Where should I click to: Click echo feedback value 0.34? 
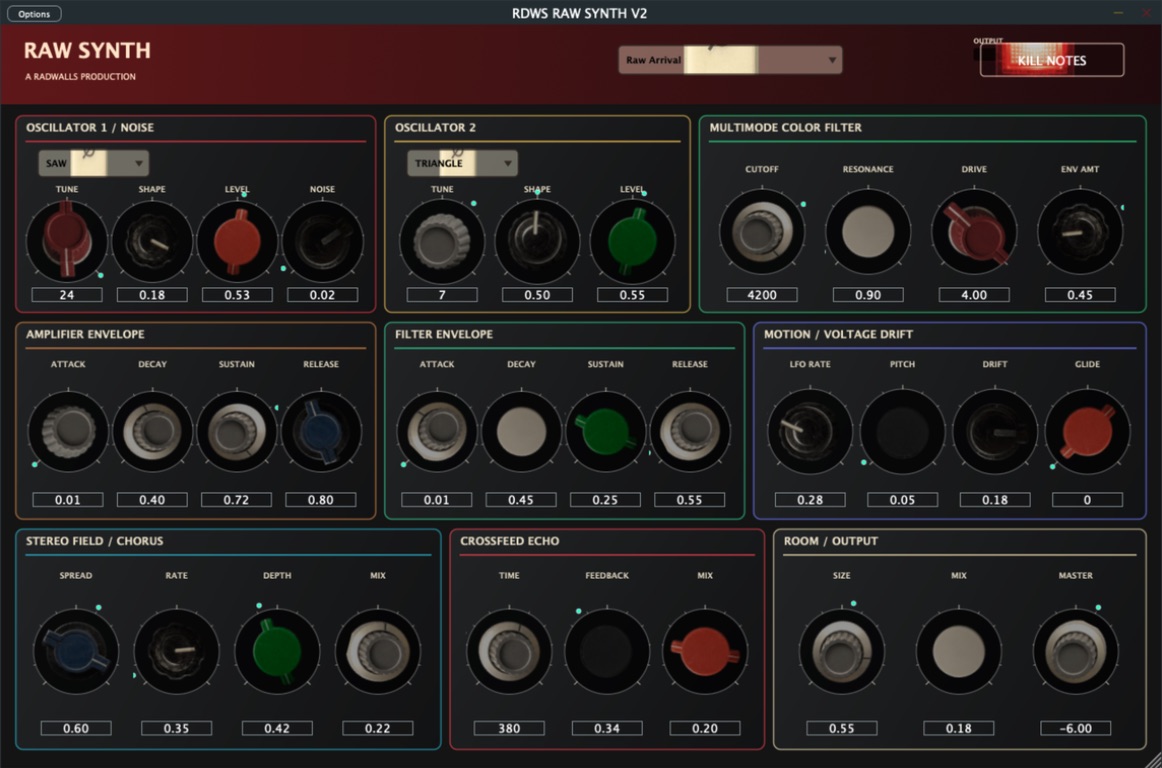tap(607, 728)
